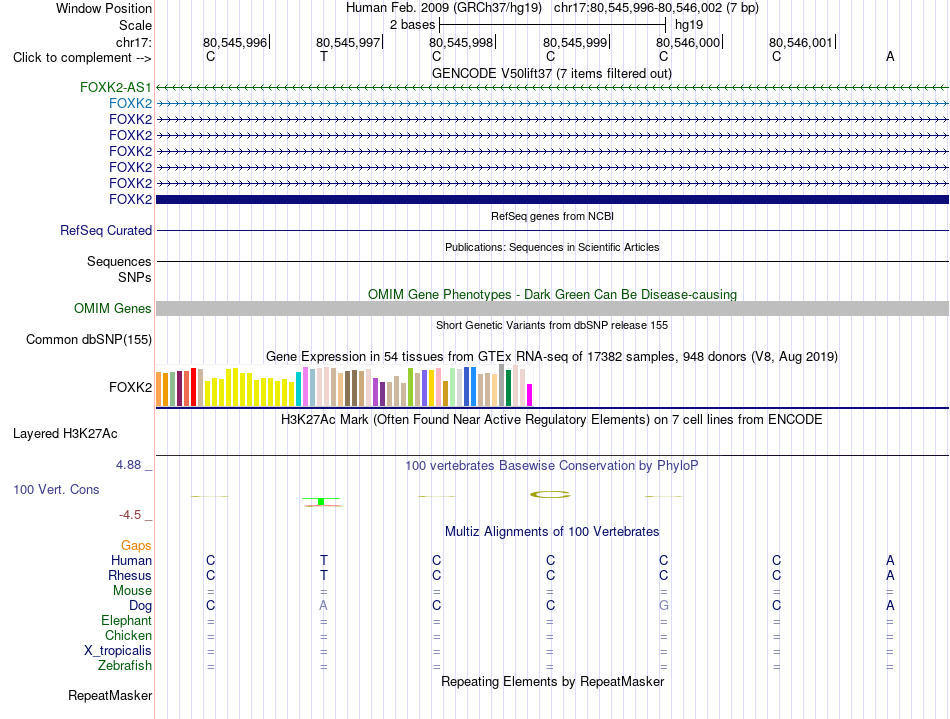
Task: Click position label 80,546,000
Action: pos(688,42)
